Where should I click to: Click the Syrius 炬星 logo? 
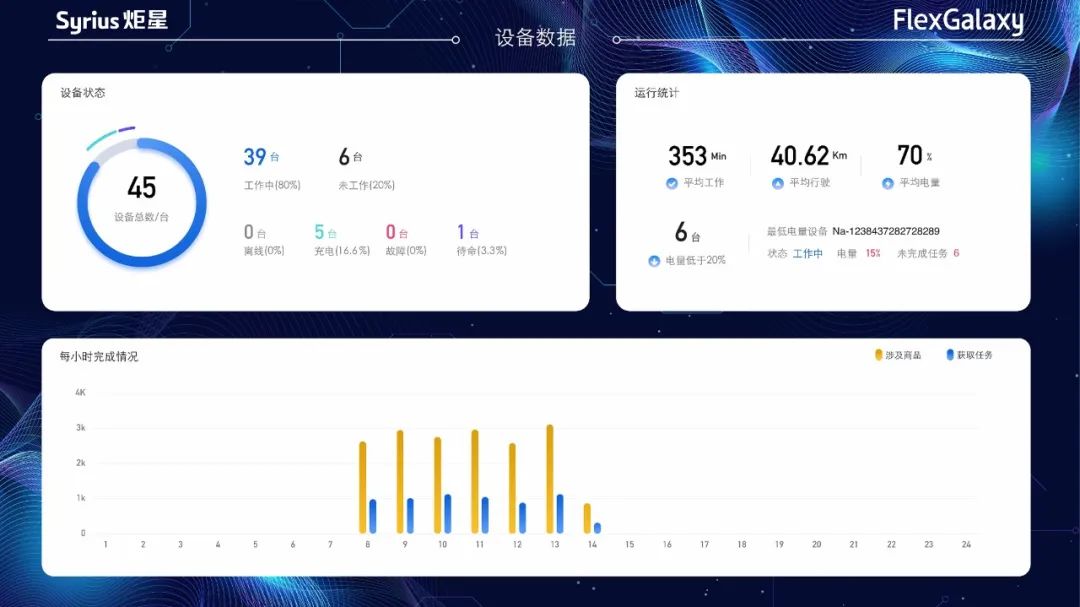coord(111,21)
